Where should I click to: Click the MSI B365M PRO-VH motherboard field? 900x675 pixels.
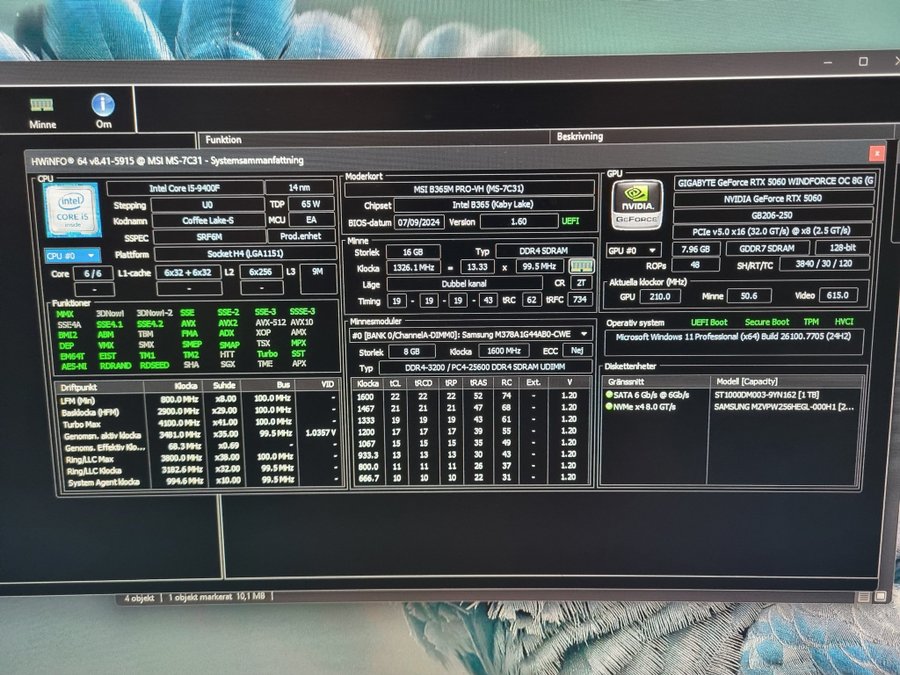(468, 188)
